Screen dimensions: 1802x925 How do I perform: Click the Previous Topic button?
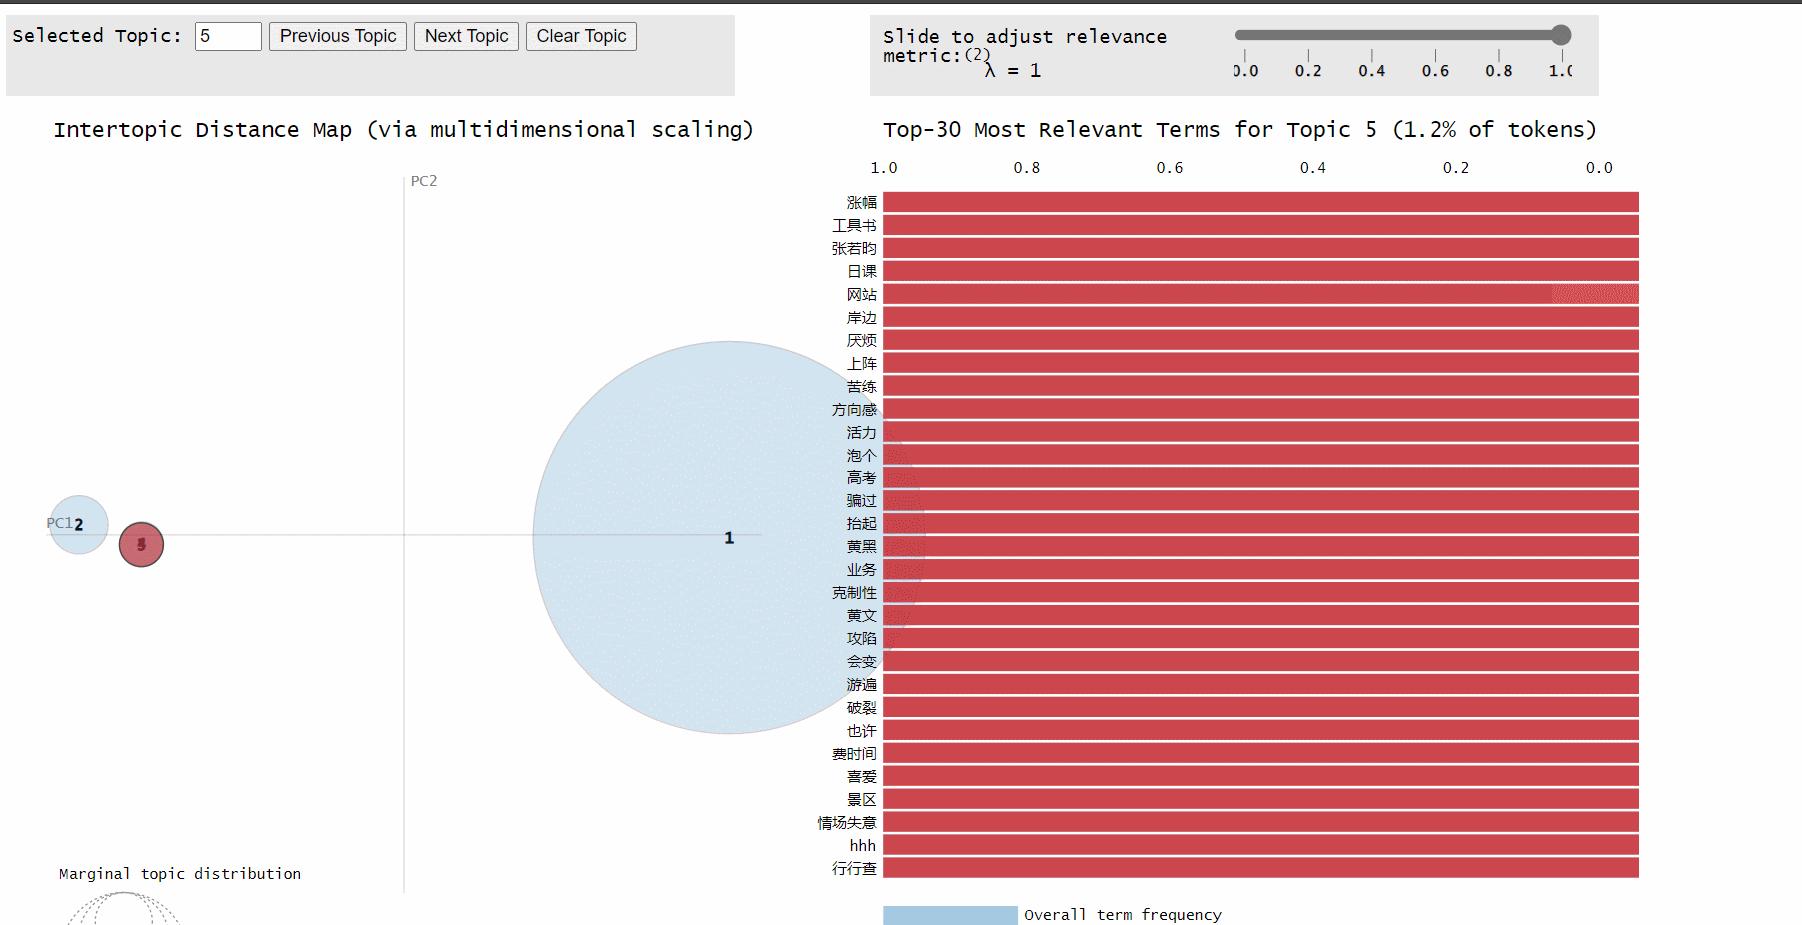point(338,37)
